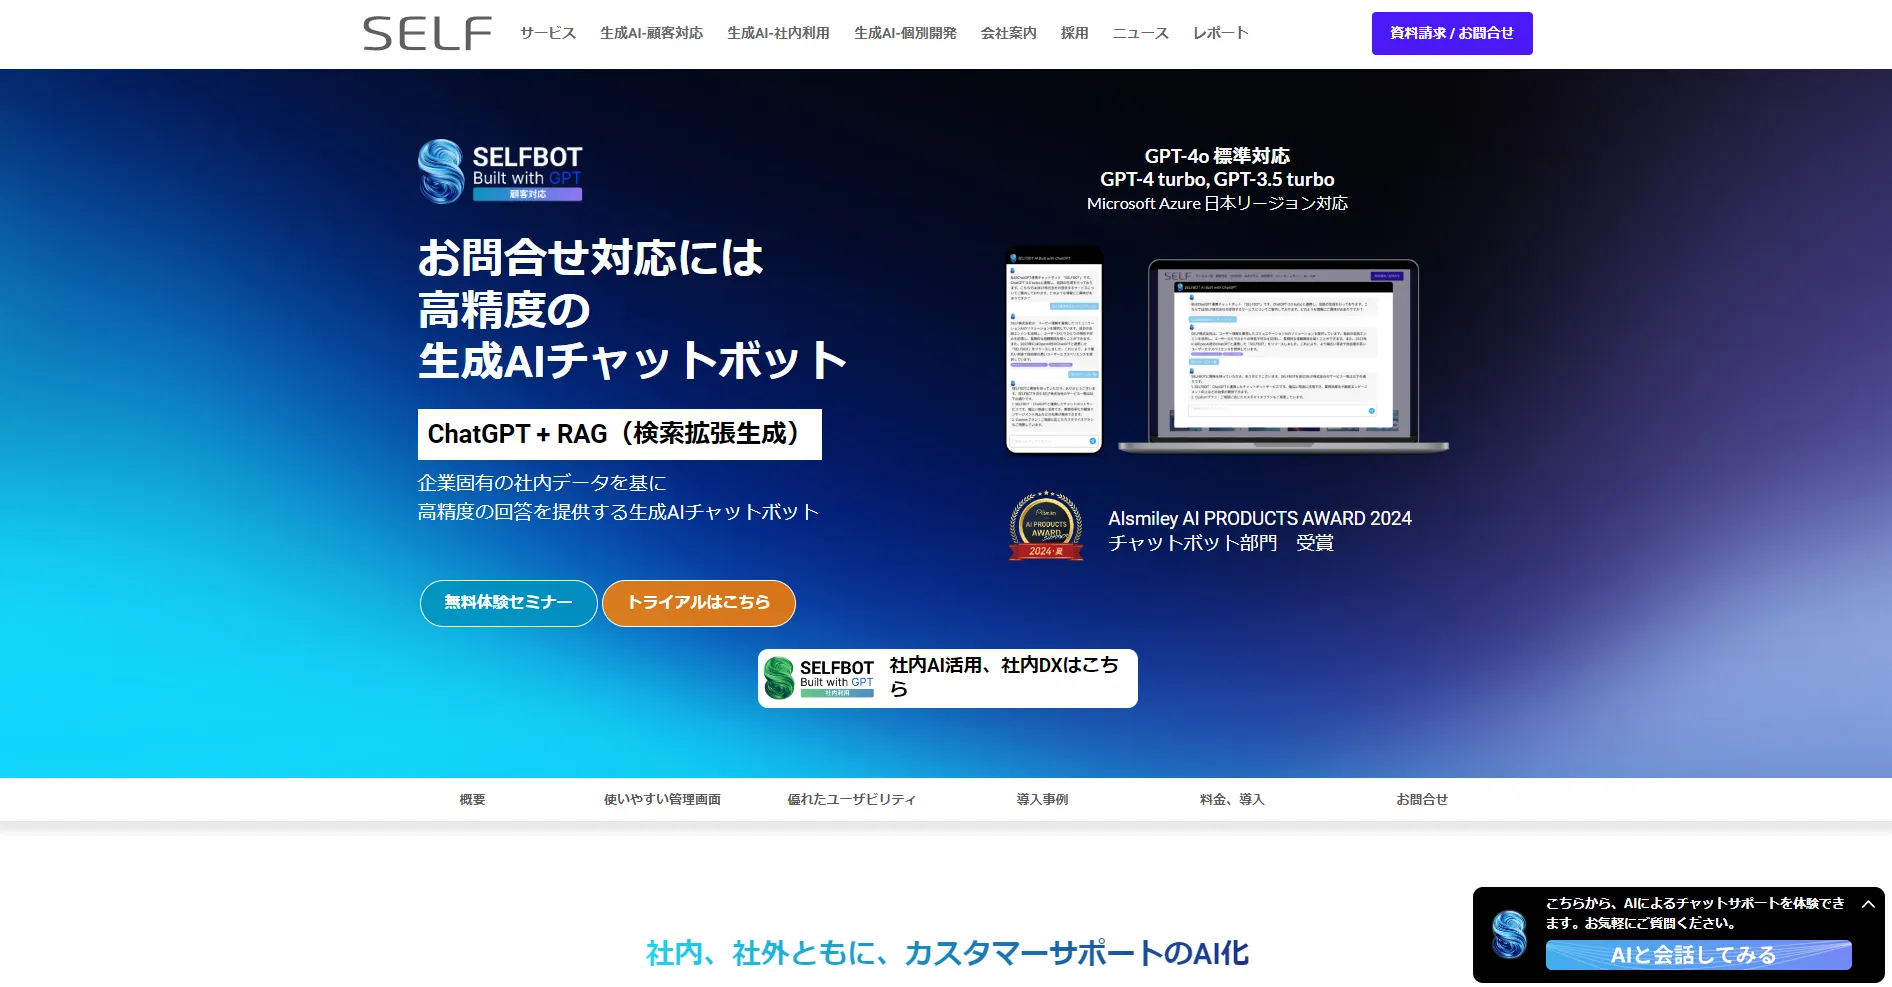Open the サービス menu
1892x987 pixels.
coord(548,33)
